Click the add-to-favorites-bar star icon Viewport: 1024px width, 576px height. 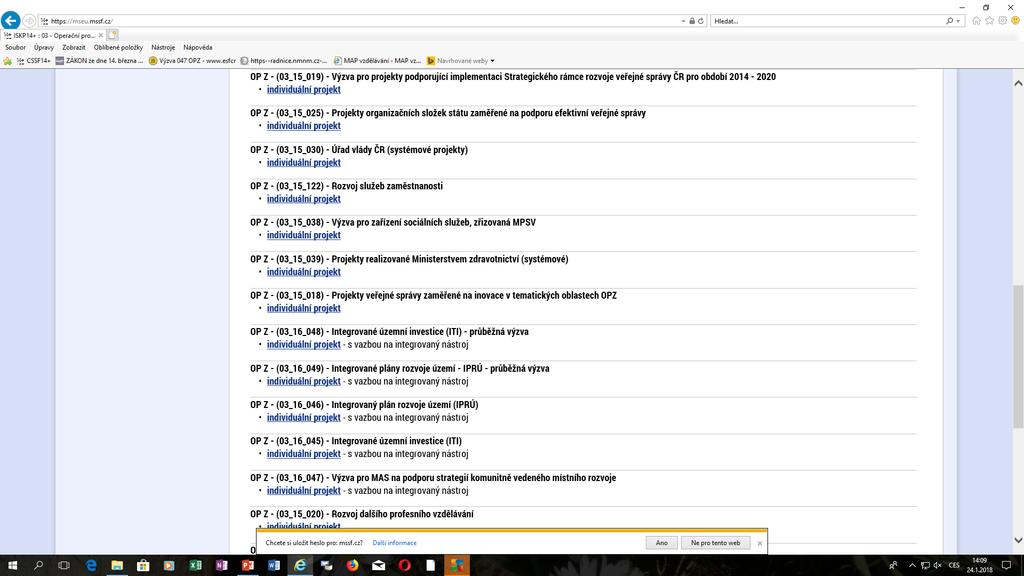click(8, 61)
